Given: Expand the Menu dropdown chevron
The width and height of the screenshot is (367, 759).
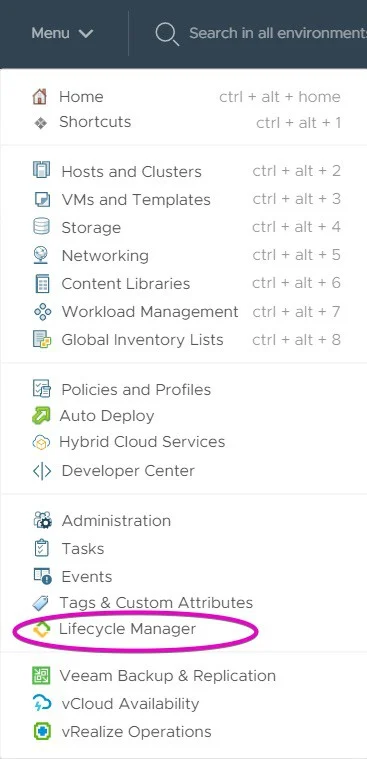Looking at the screenshot, I should [86, 34].
